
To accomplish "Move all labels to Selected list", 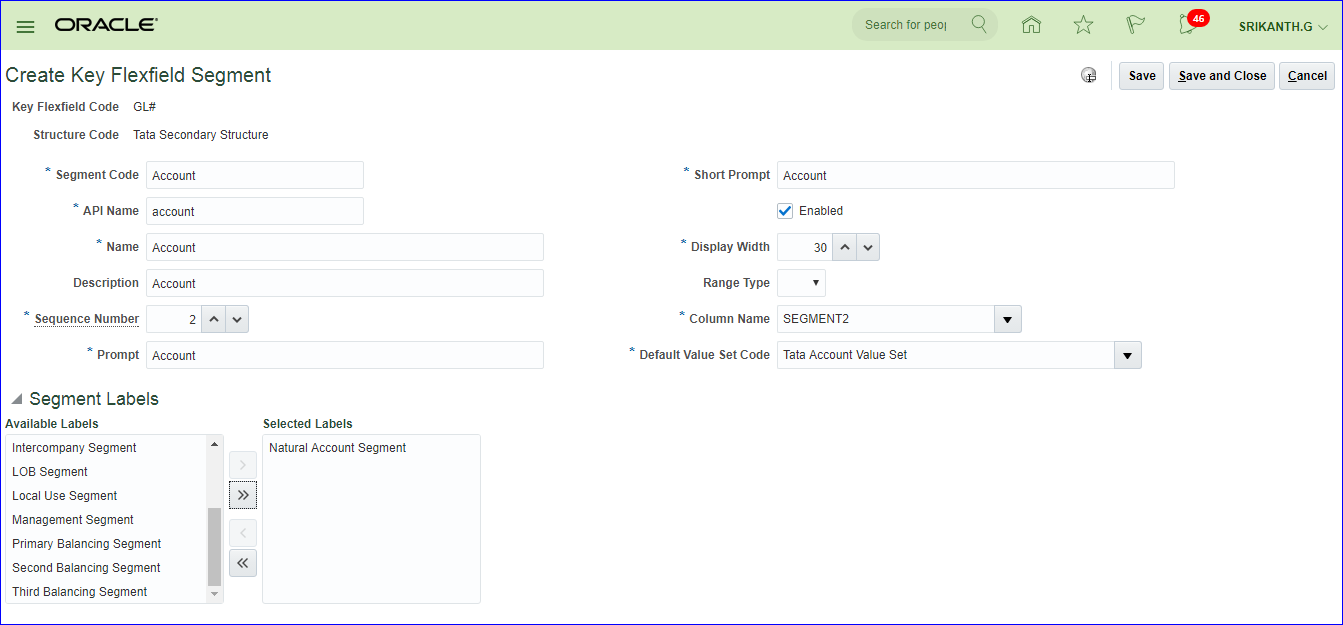I will click(243, 495).
